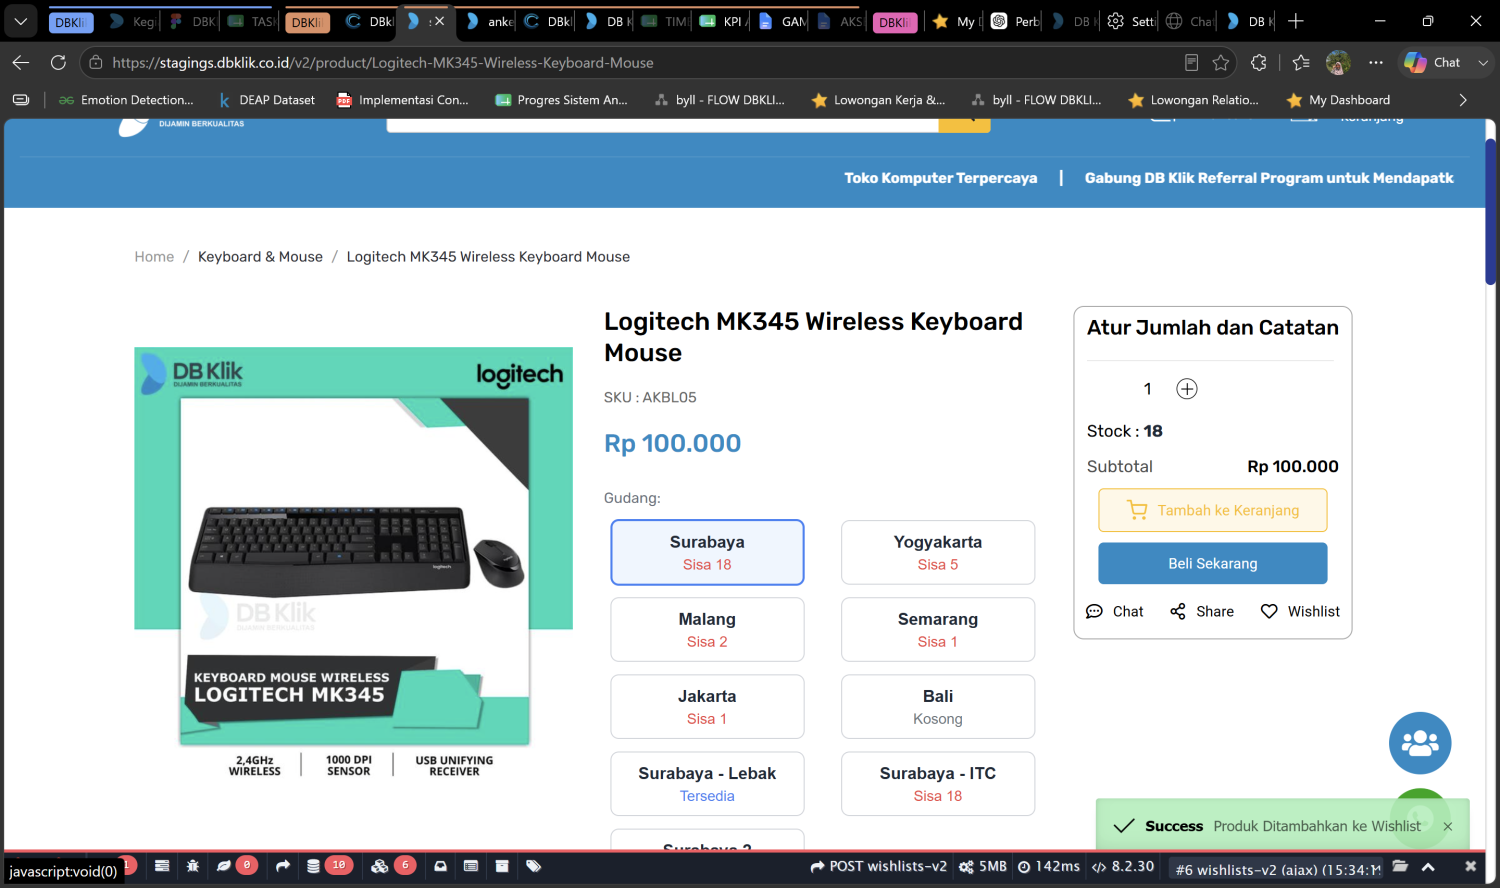Click the Tambah ke Keranjang button
Viewport: 1500px width, 888px height.
coord(1213,510)
